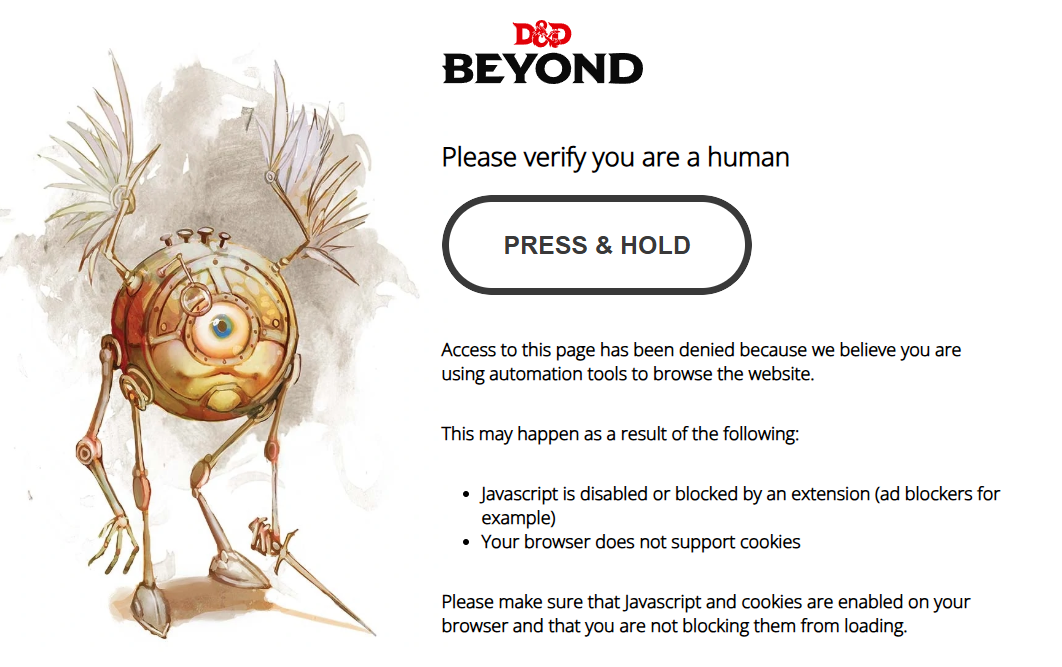
Task: Click the BEYOND wordmark logo
Action: pyautogui.click(x=543, y=68)
